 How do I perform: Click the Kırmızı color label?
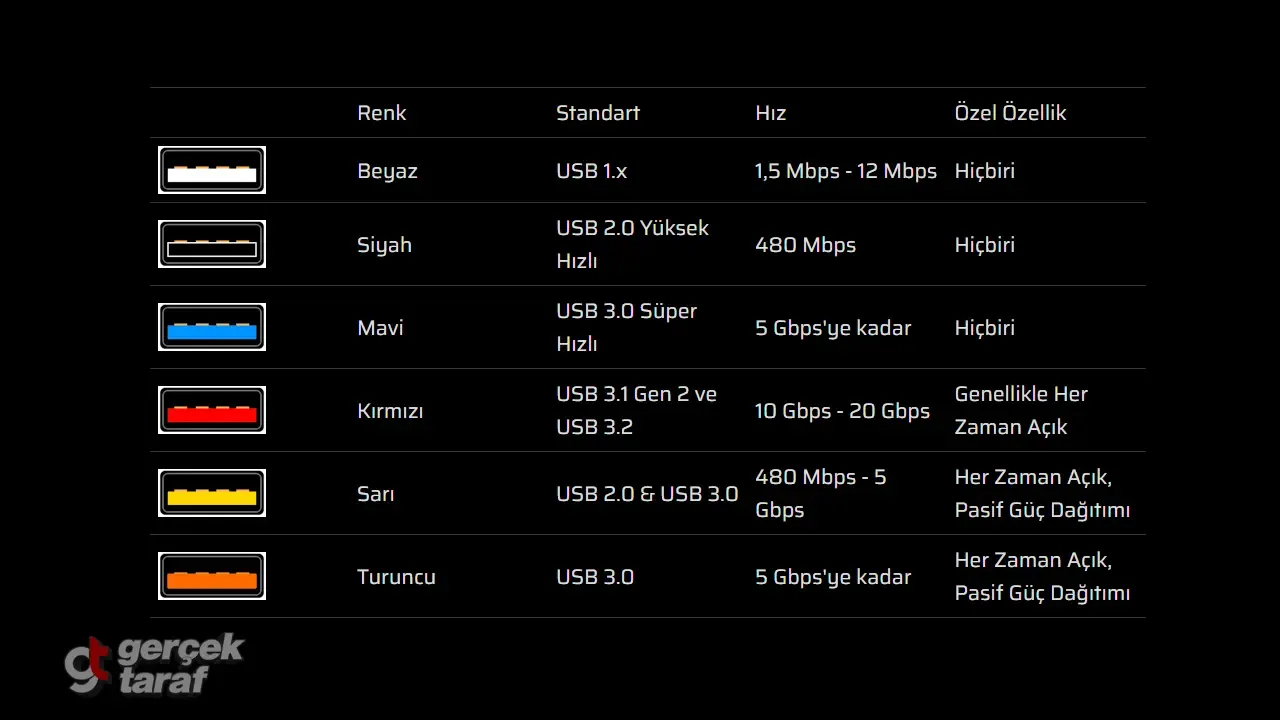[x=390, y=411]
